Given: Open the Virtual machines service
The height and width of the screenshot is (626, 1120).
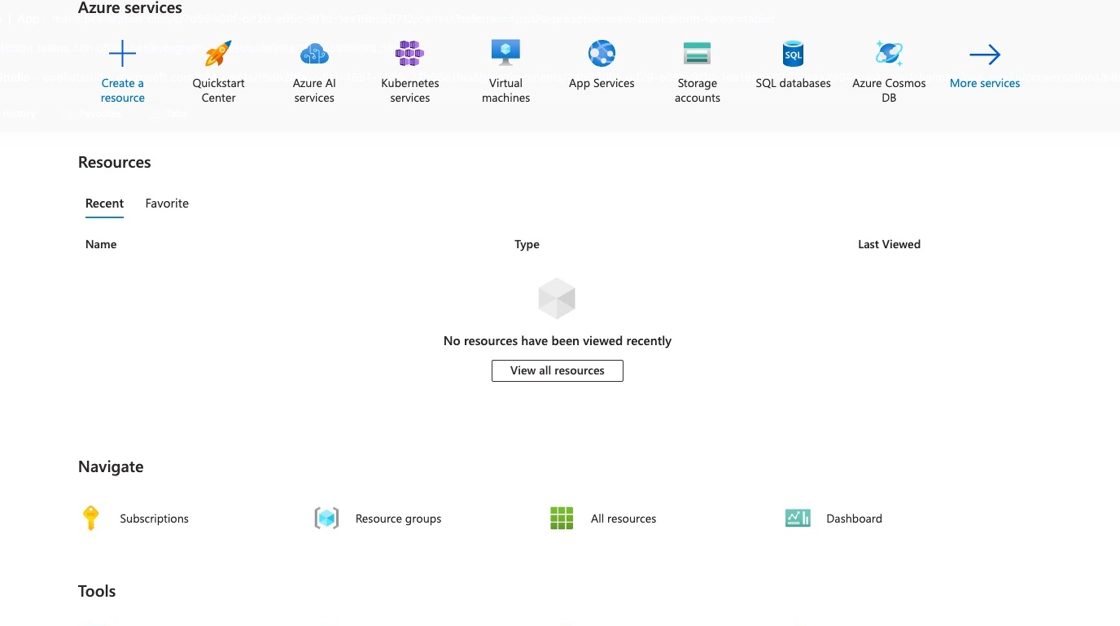Looking at the screenshot, I should (505, 67).
